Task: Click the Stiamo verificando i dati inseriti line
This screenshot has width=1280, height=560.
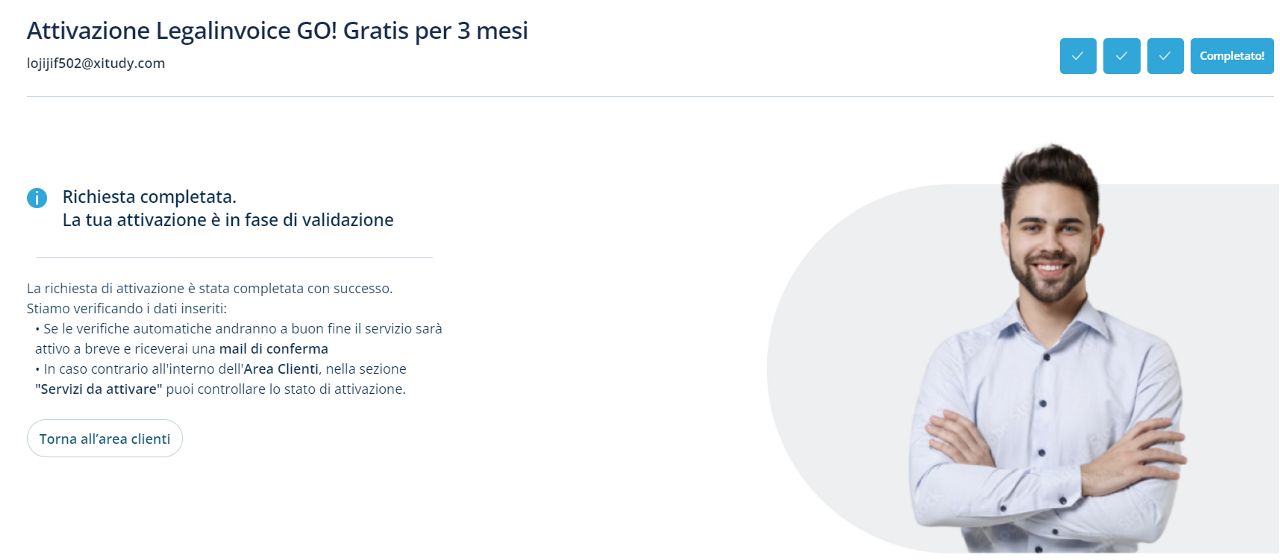Action: tap(127, 308)
